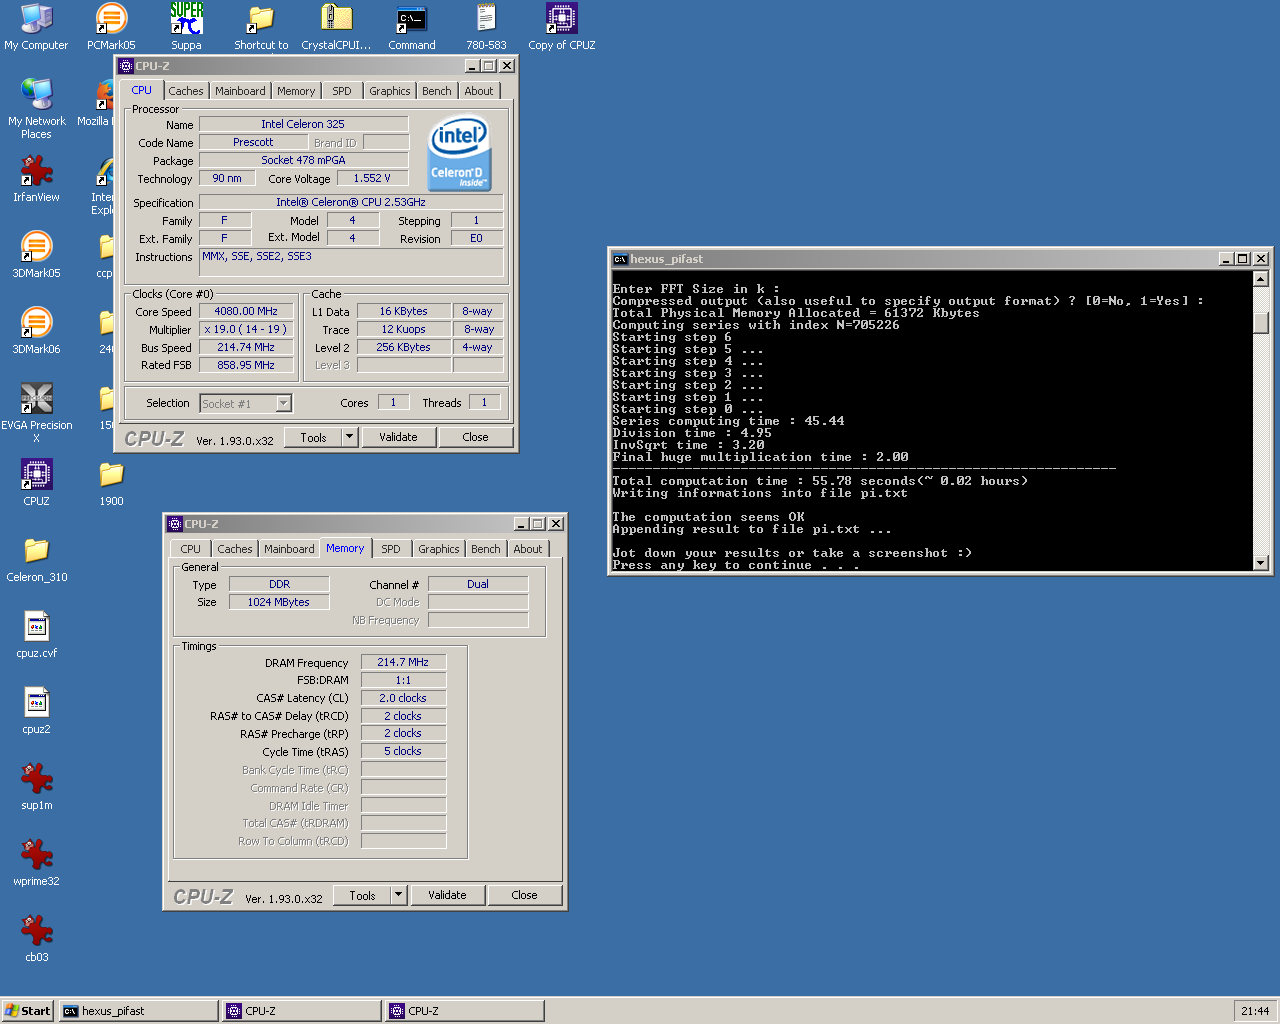This screenshot has width=1280, height=1024.
Task: Click the DRAM Frequency value 214.7 MHz
Action: pos(403,662)
